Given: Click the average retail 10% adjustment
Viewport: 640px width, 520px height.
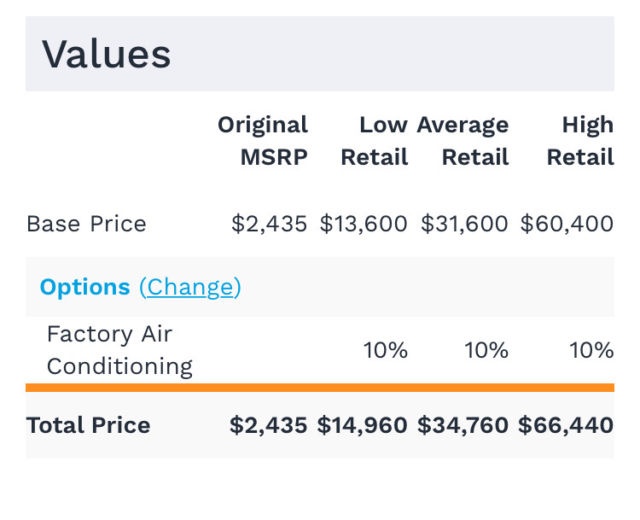Looking at the screenshot, I should (x=486, y=351).
